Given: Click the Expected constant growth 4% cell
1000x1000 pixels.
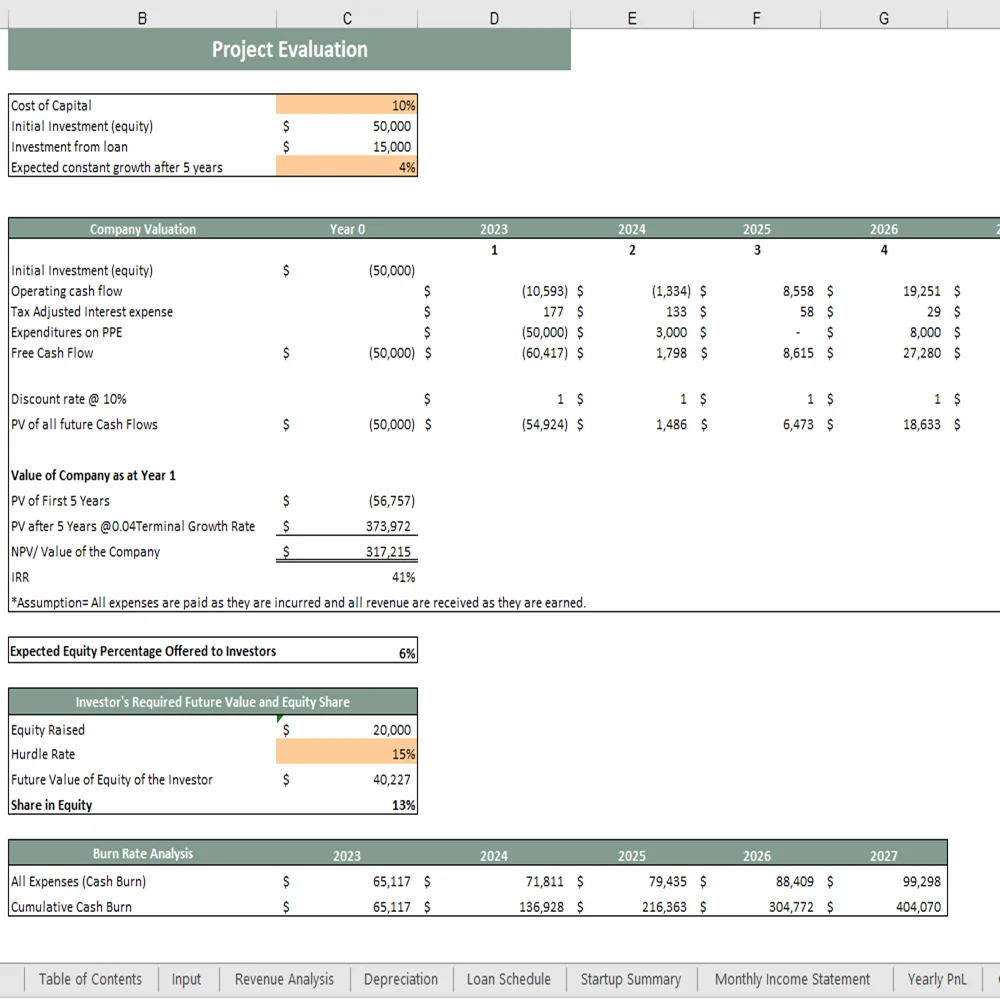Looking at the screenshot, I should (x=346, y=167).
